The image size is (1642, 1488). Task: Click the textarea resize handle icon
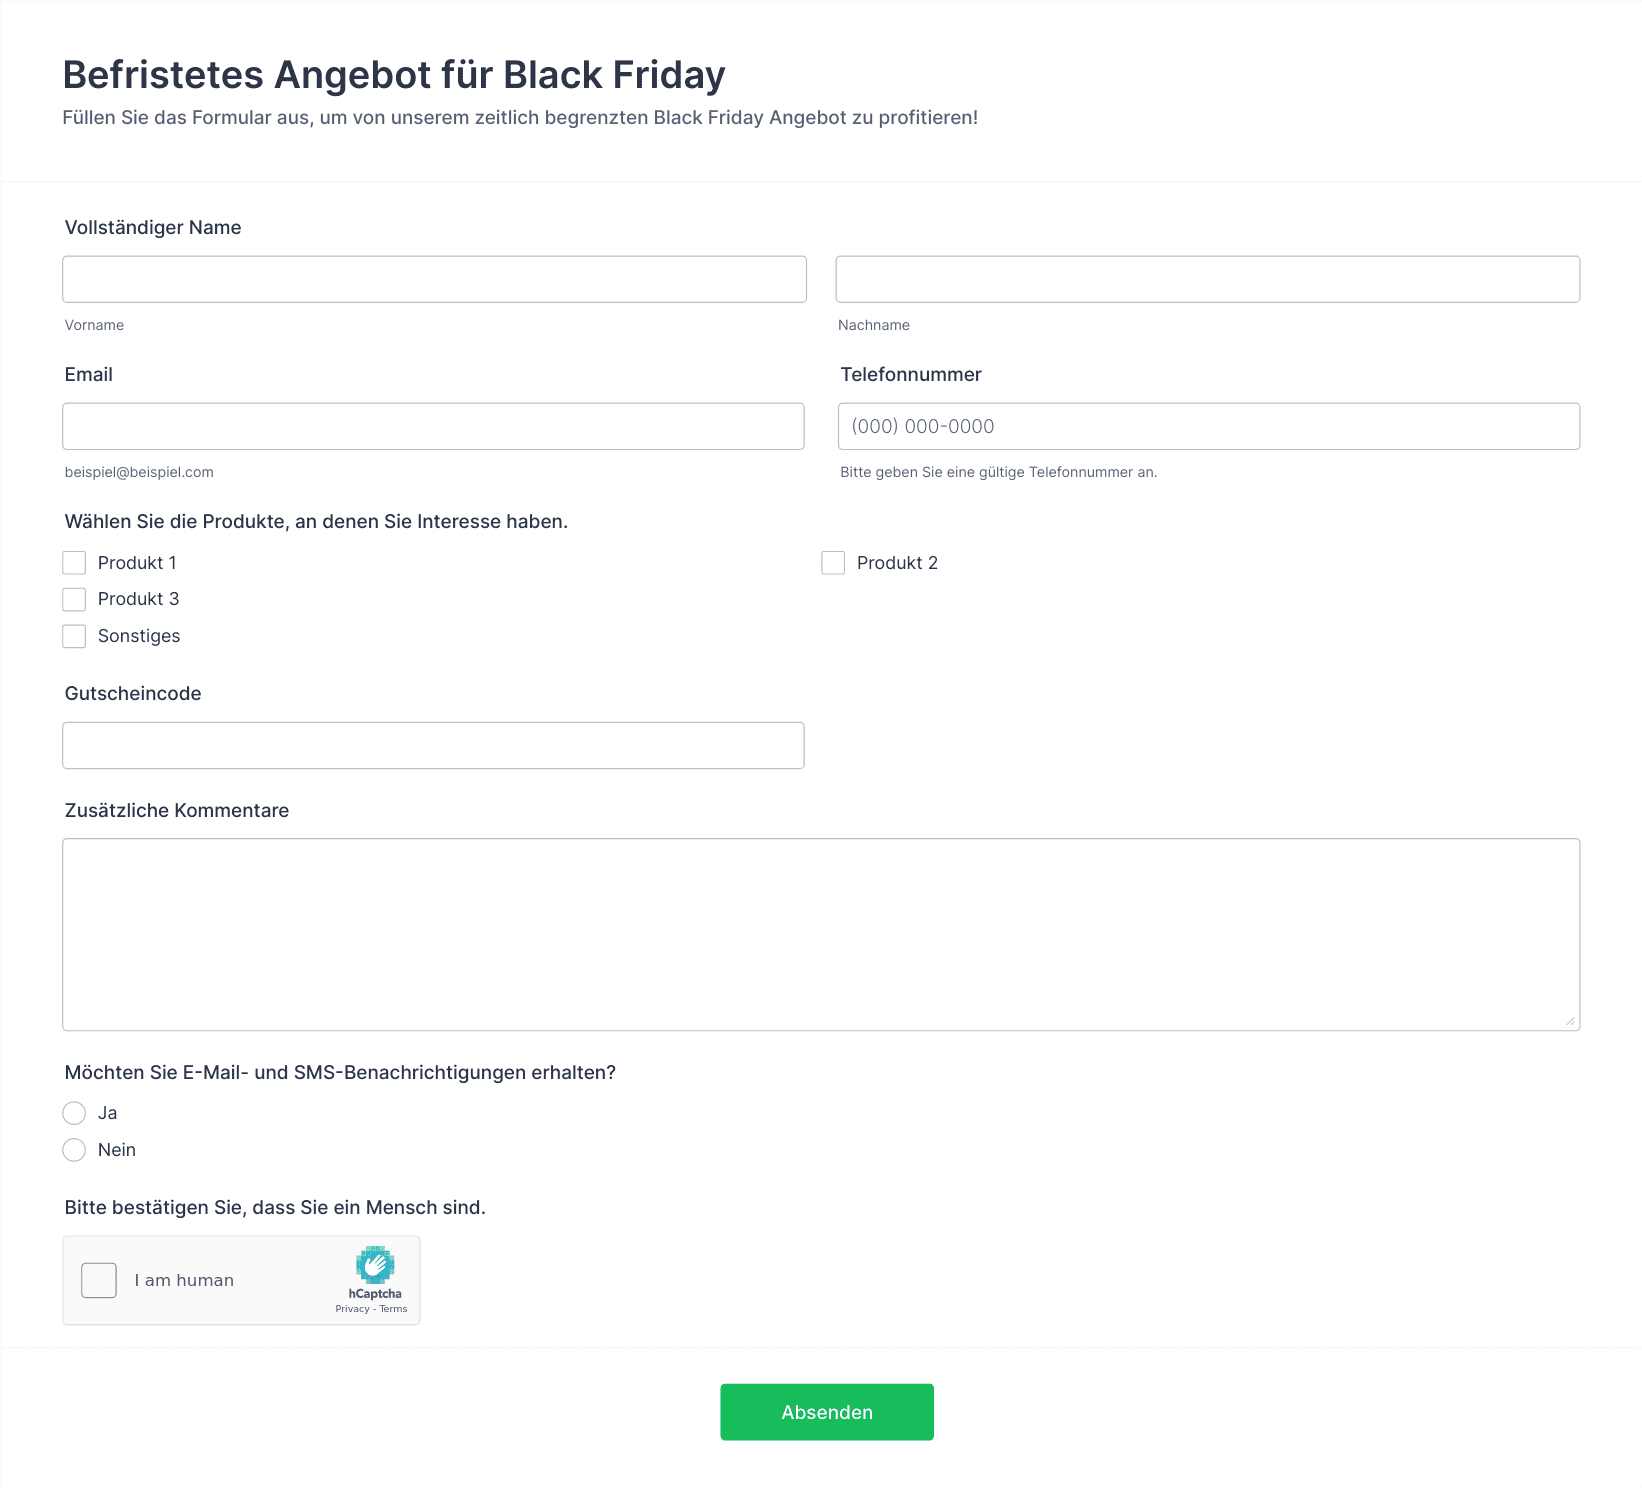point(1570,1021)
